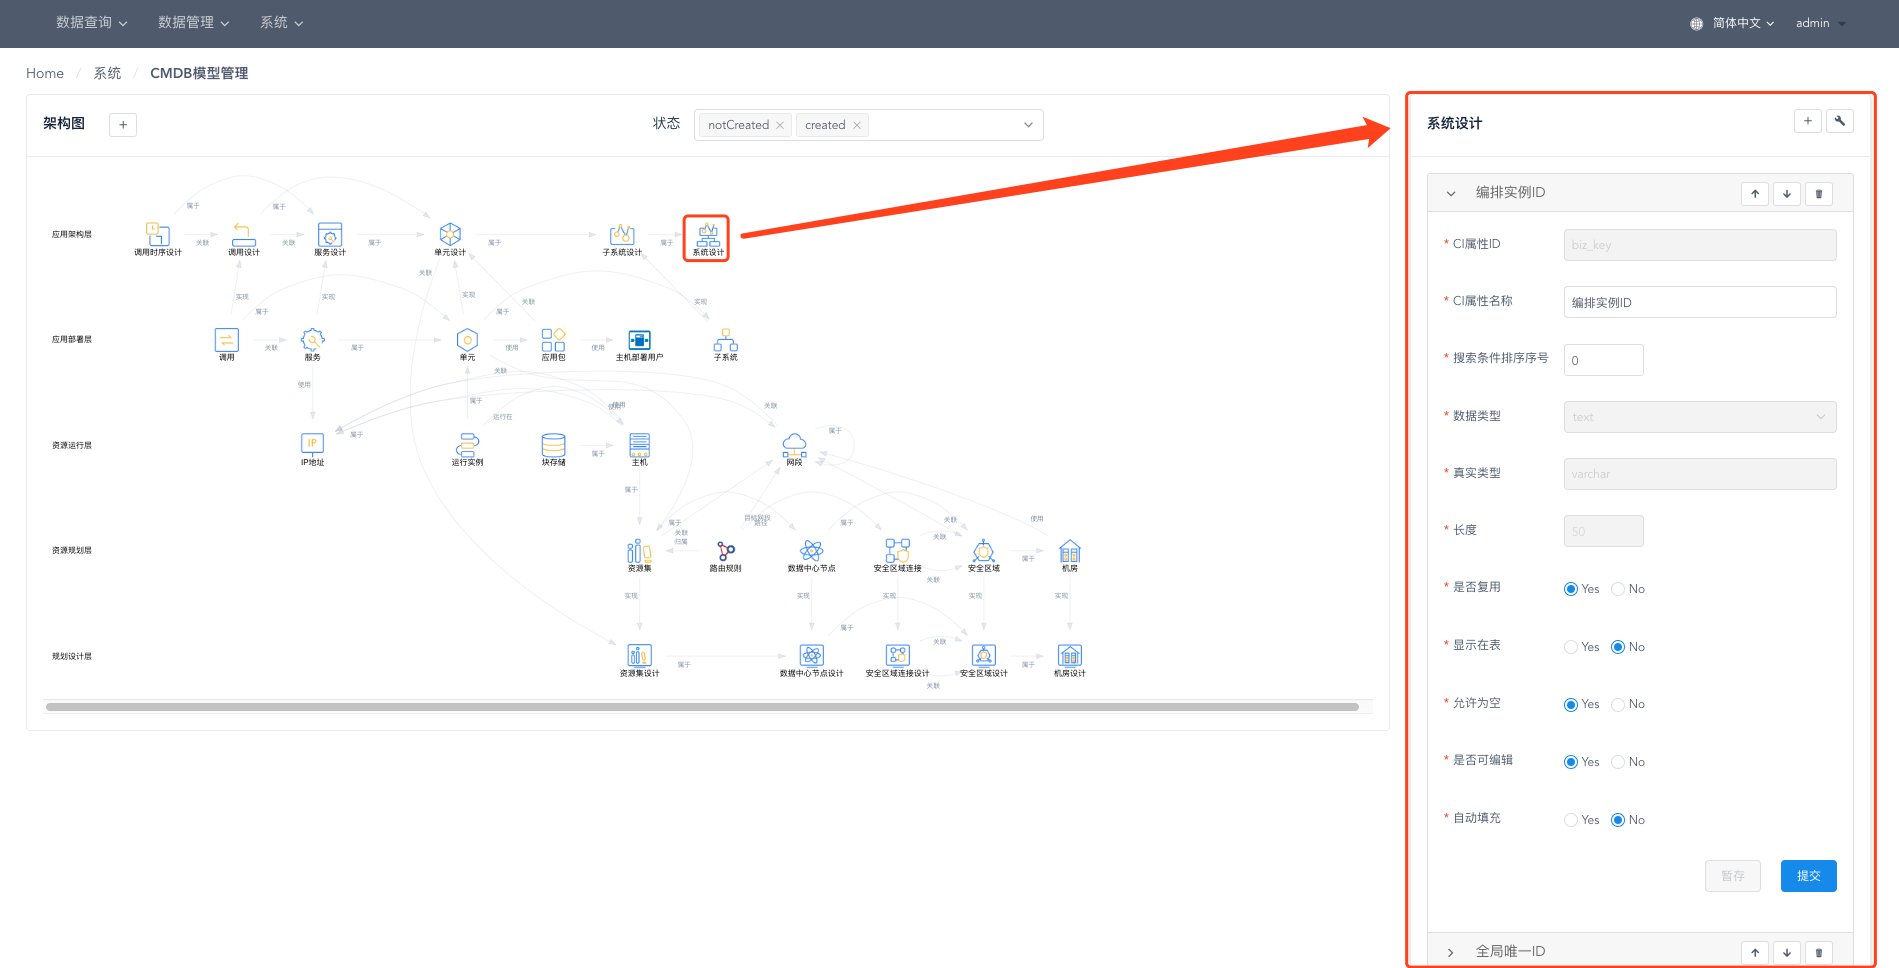Select the 调用 node in deployment layer
This screenshot has height=968, width=1899.
tap(227, 340)
